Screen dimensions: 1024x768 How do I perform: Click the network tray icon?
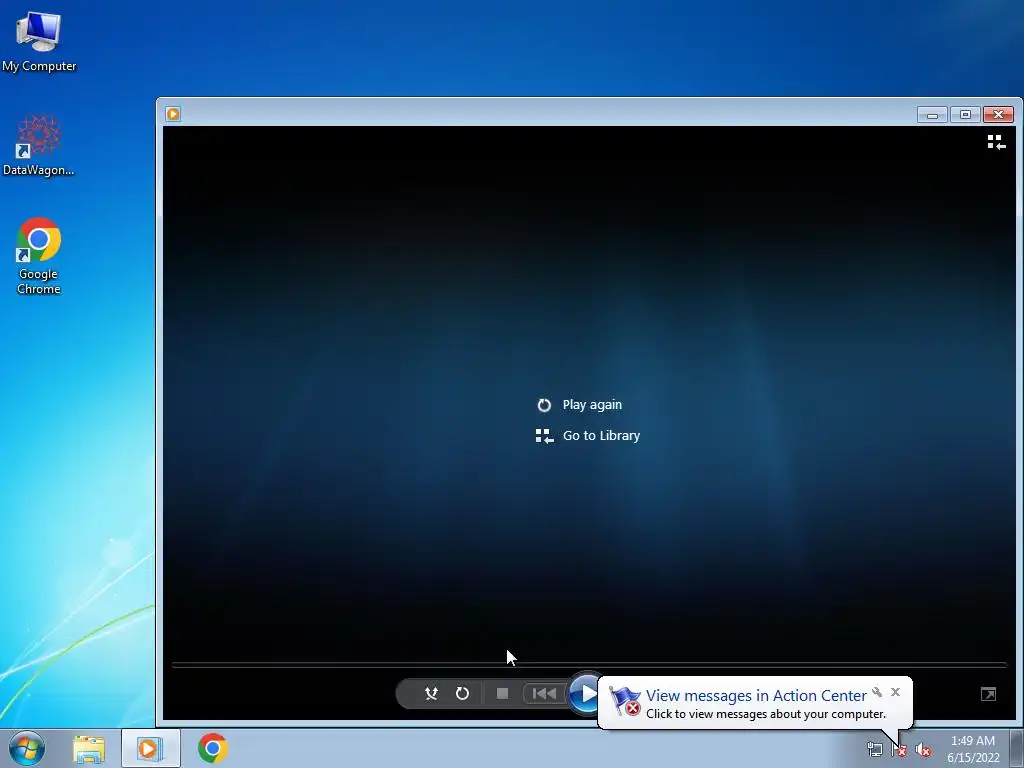(x=874, y=749)
